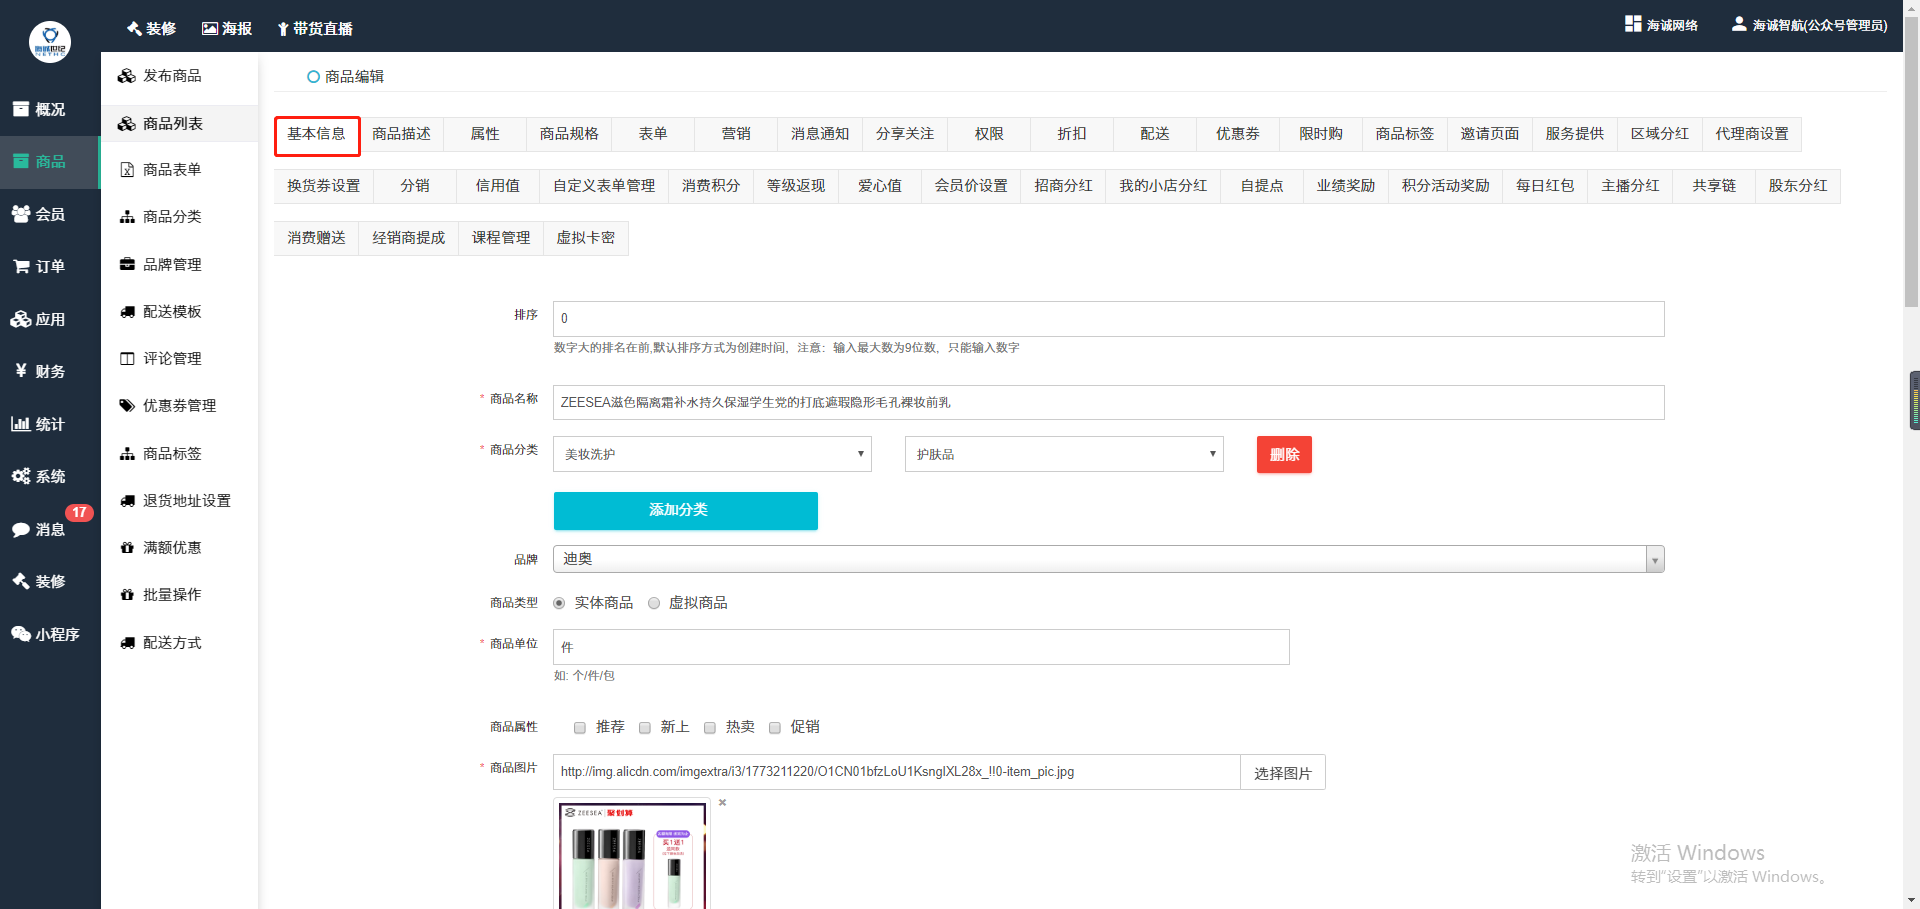Open 会员 members section
Image resolution: width=1920 pixels, height=909 pixels.
50,214
